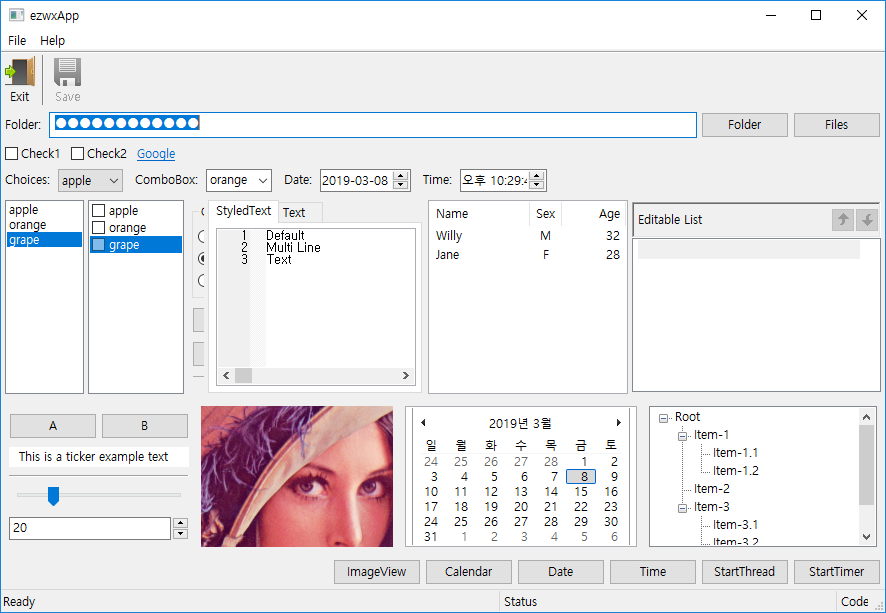Screen dimensions: 886x613
Task: Go to previous month in calendar
Action: (423, 423)
